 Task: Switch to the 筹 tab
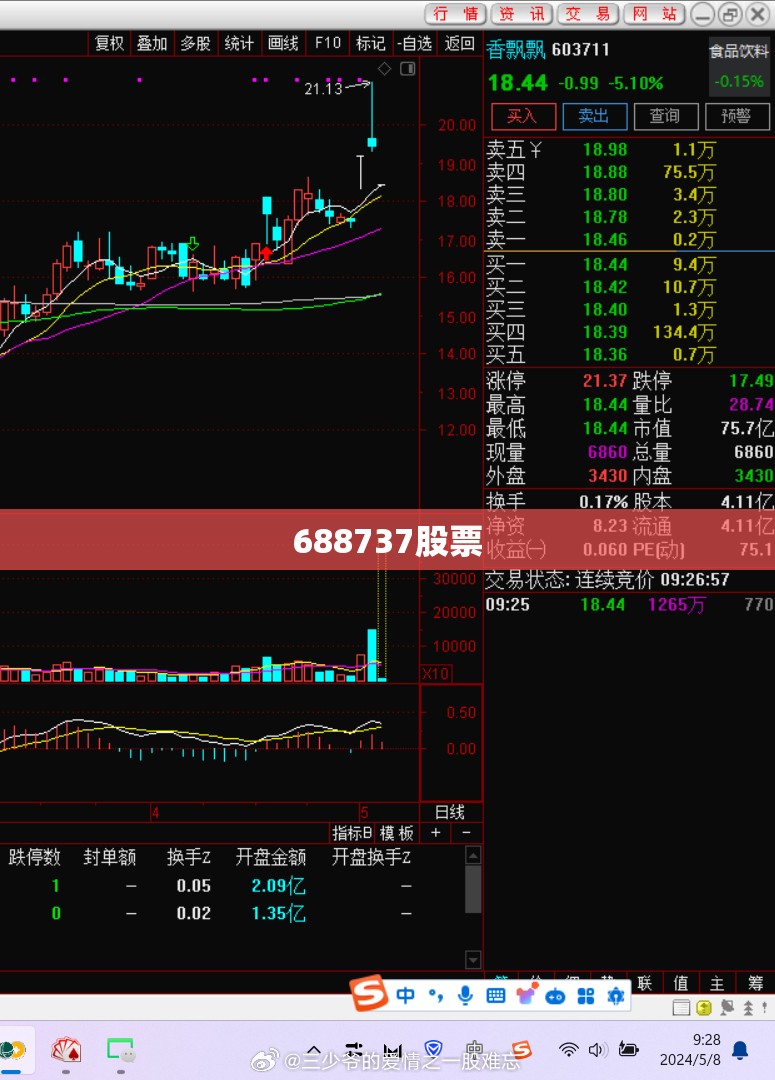755,983
